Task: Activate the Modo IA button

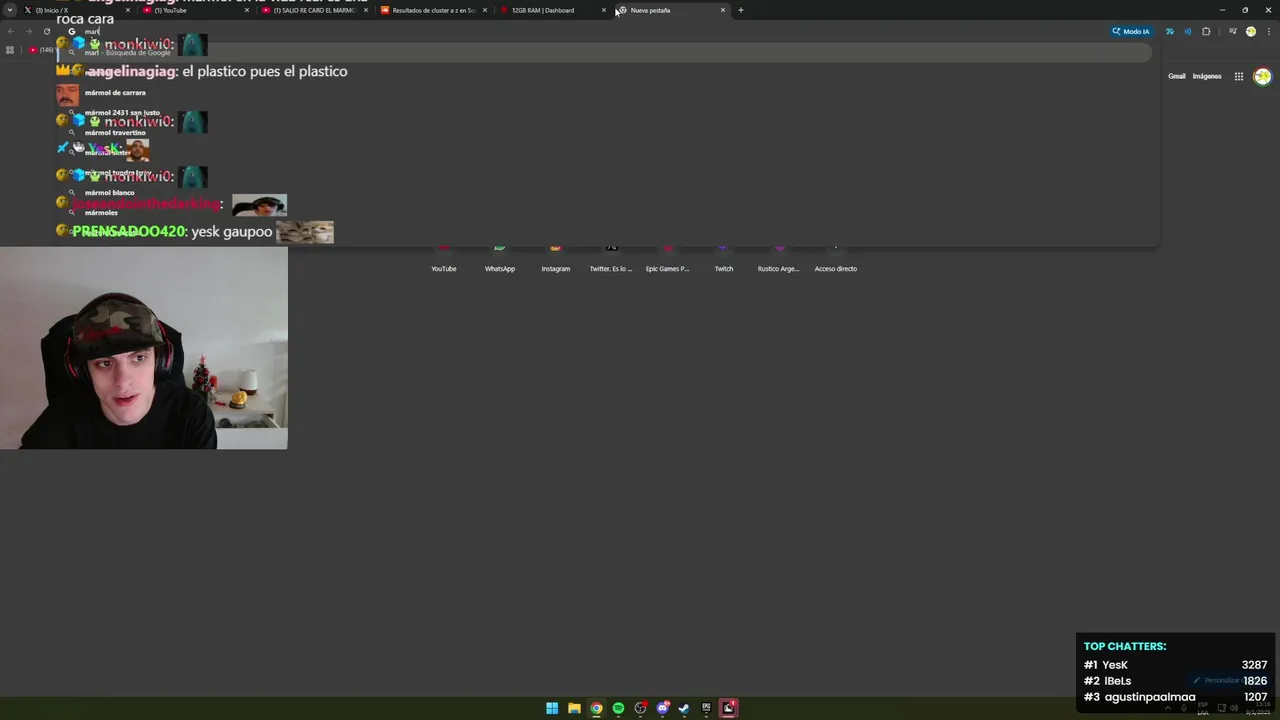Action: tap(1131, 31)
